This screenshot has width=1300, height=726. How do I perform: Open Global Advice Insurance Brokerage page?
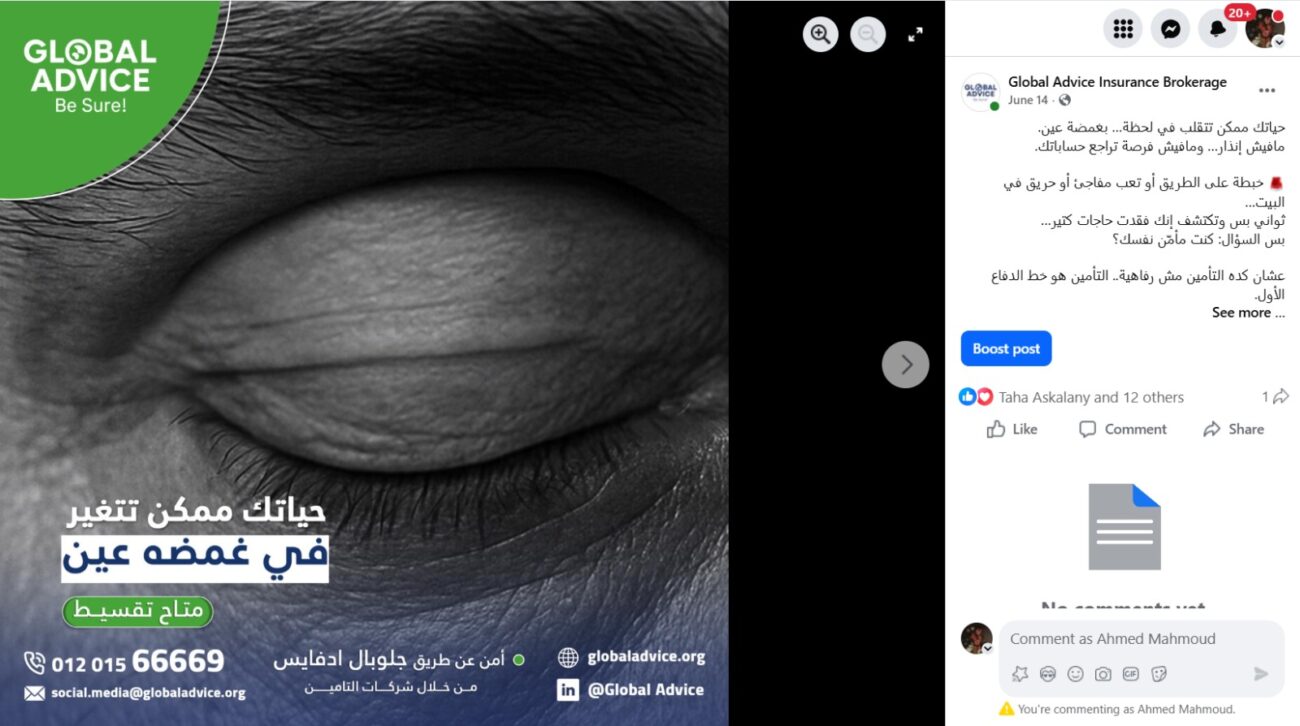pos(1117,82)
